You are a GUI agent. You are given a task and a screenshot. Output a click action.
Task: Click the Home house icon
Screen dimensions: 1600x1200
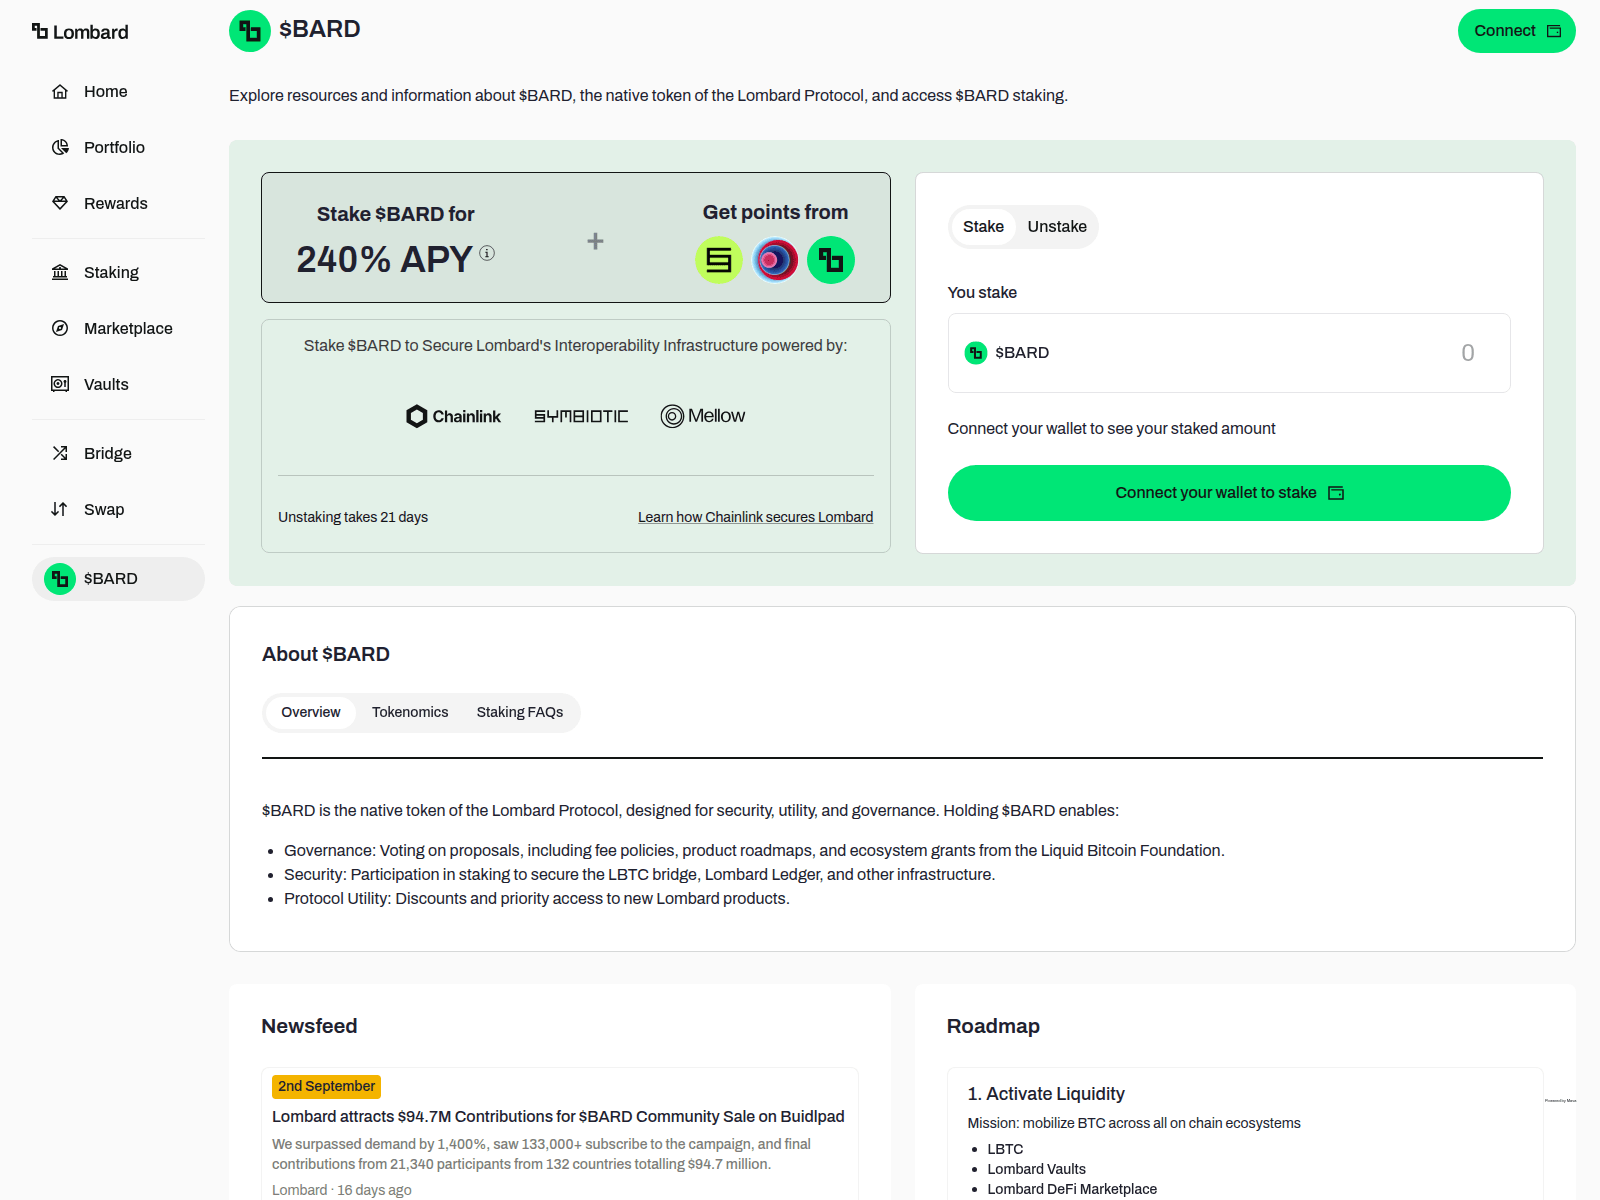coord(60,91)
